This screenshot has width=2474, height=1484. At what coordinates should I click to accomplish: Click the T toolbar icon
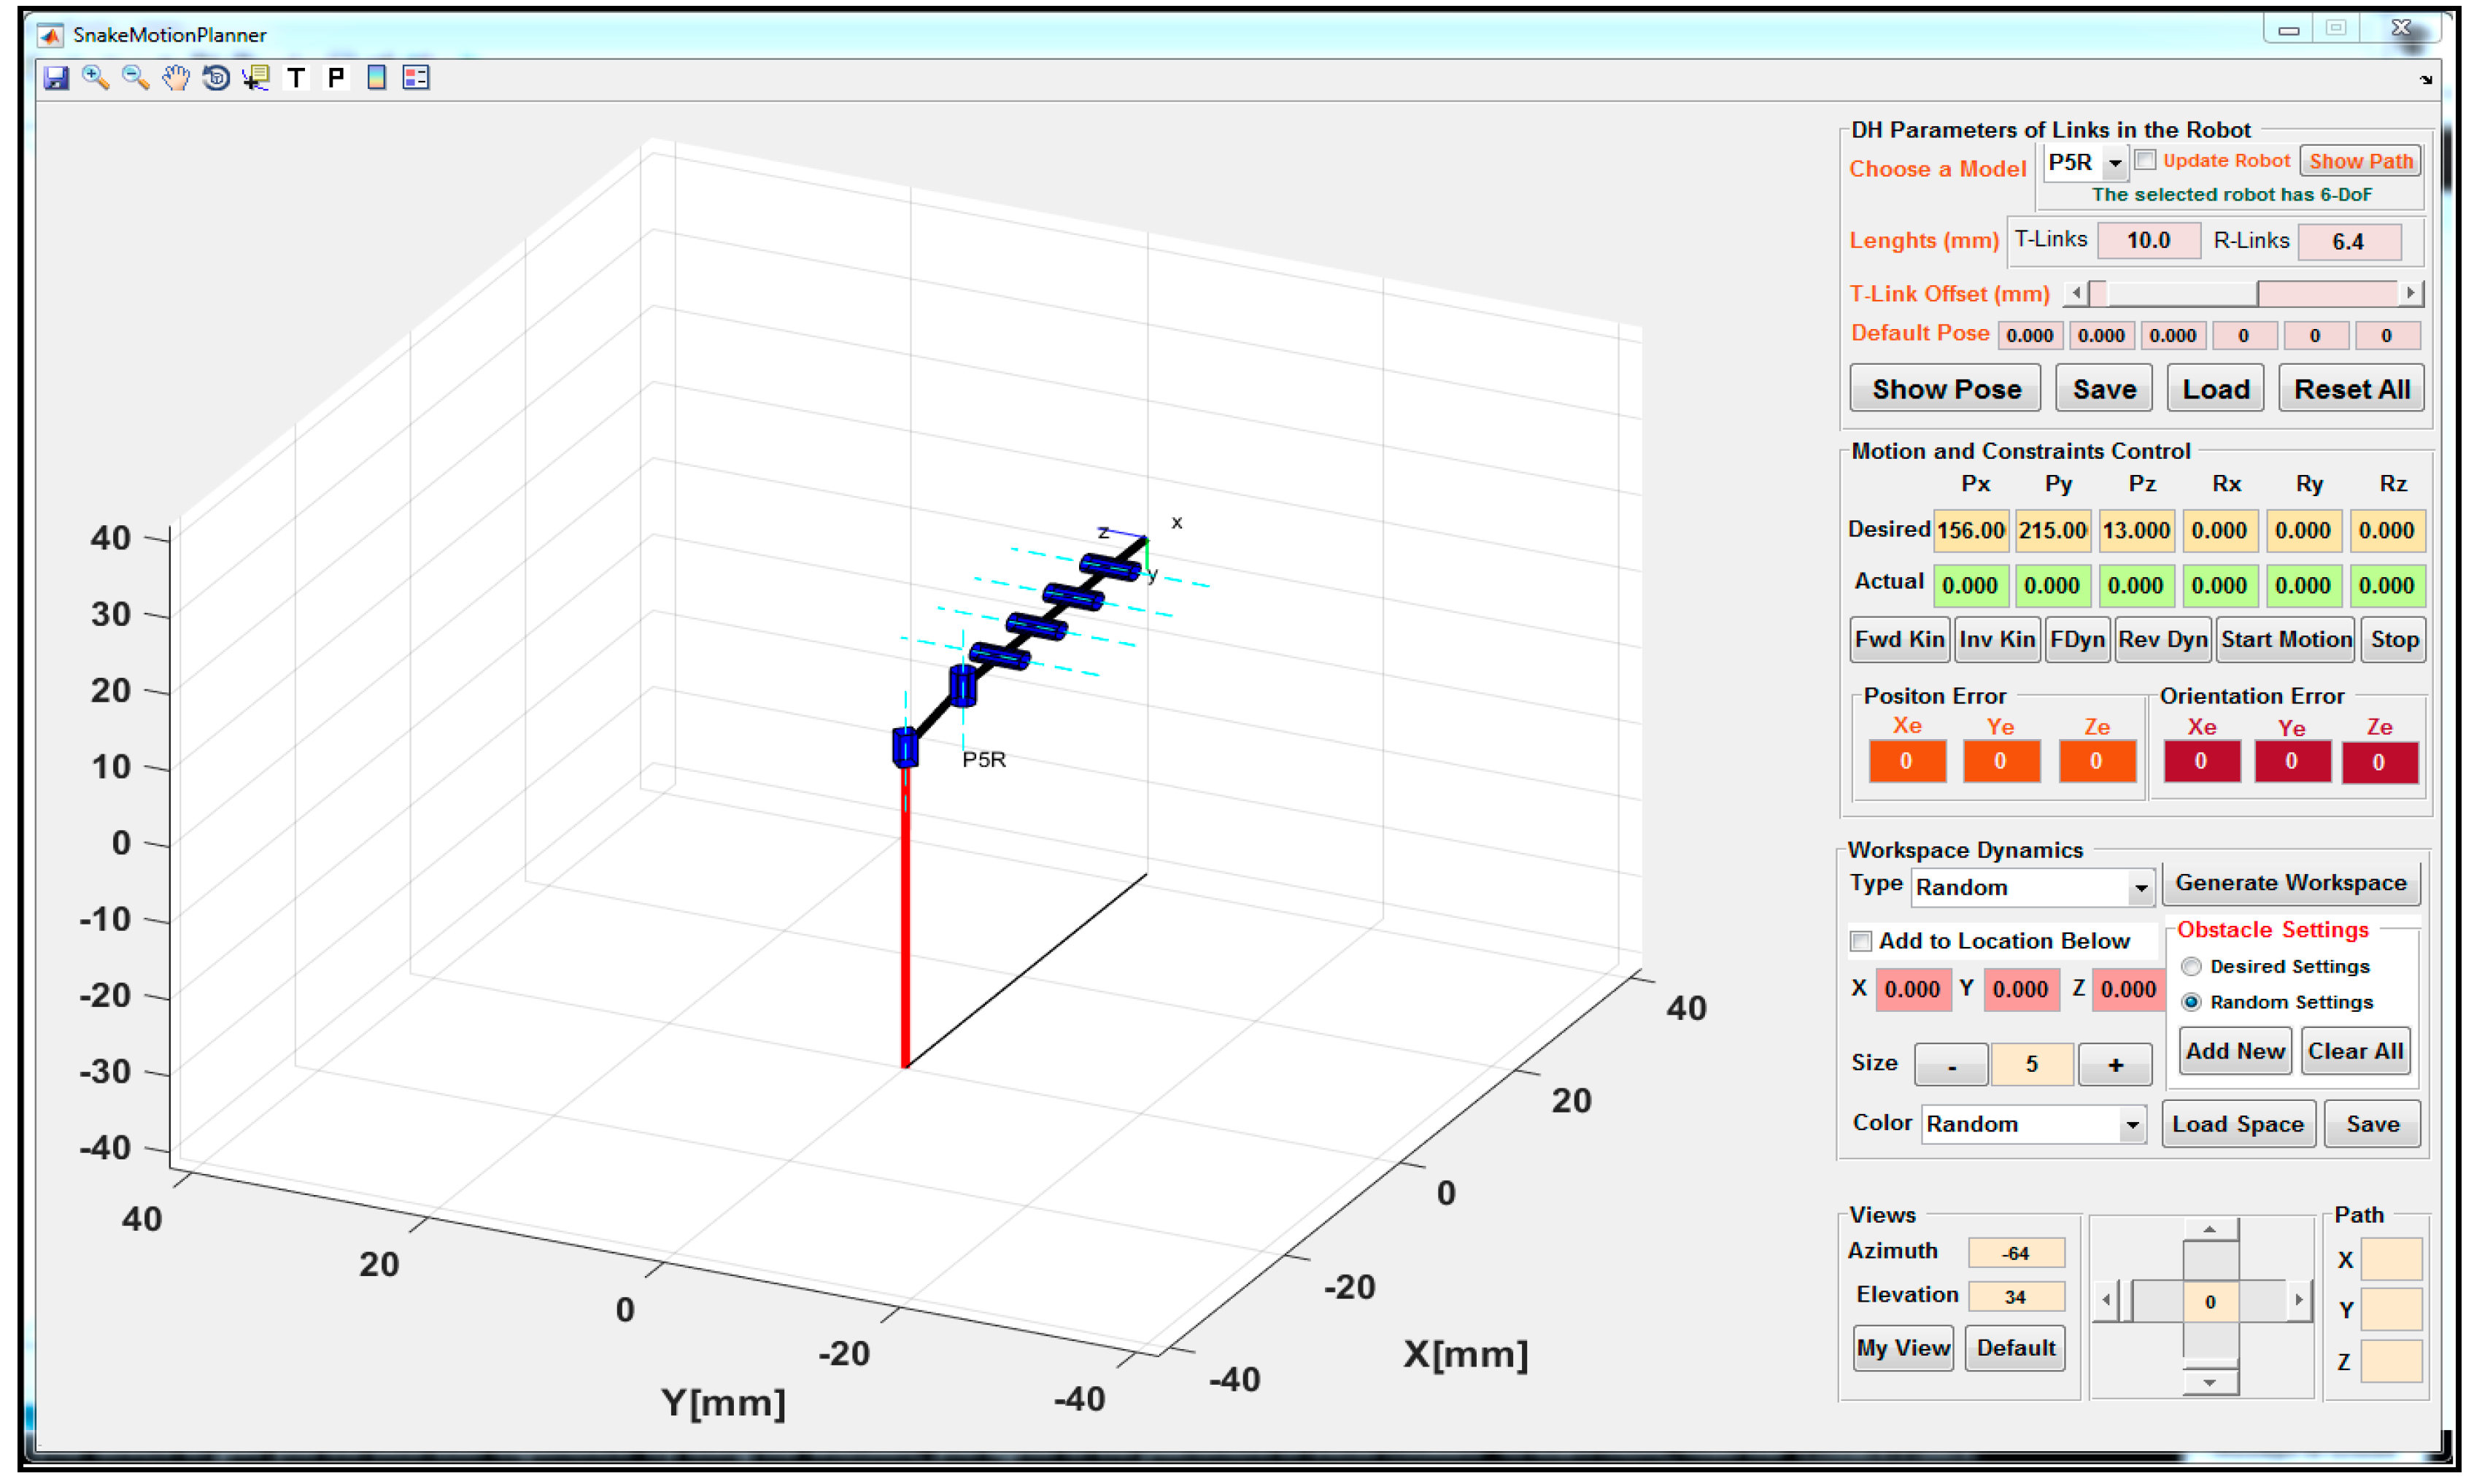pos(296,78)
